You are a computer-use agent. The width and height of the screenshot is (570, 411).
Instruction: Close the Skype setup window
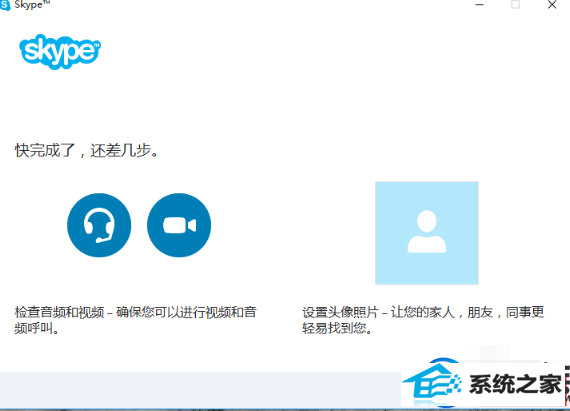pos(552,5)
